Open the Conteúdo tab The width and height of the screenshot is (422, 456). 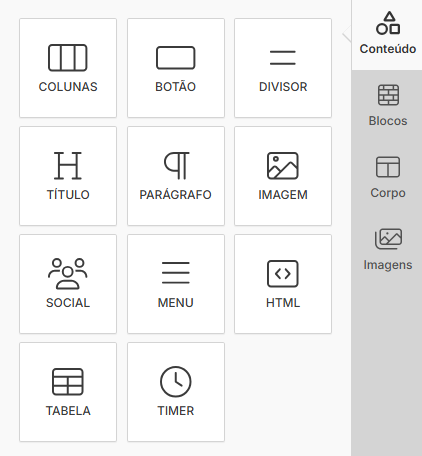387,34
